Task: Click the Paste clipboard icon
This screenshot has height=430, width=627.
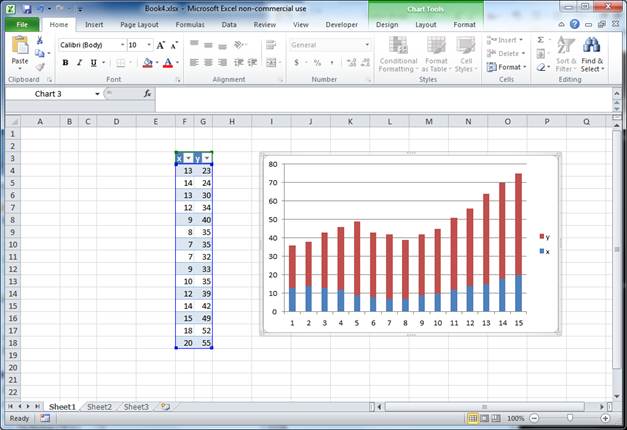Action: tap(20, 46)
